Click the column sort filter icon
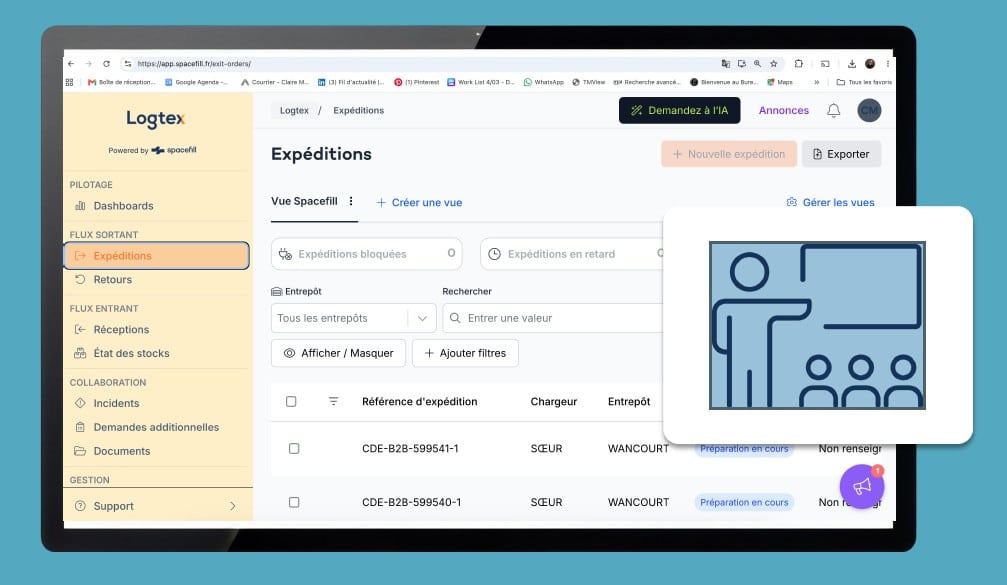Viewport: 1007px width, 585px height. (x=333, y=401)
